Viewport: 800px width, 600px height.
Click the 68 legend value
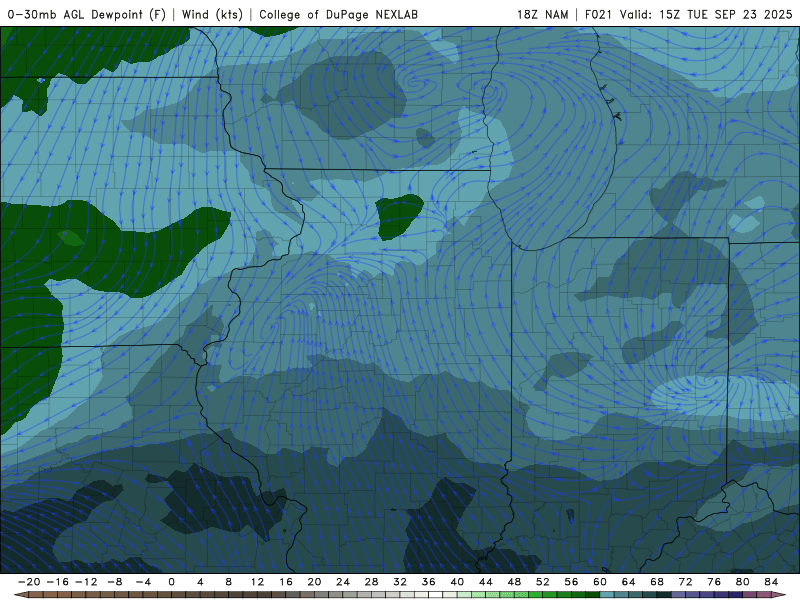pyautogui.click(x=657, y=582)
